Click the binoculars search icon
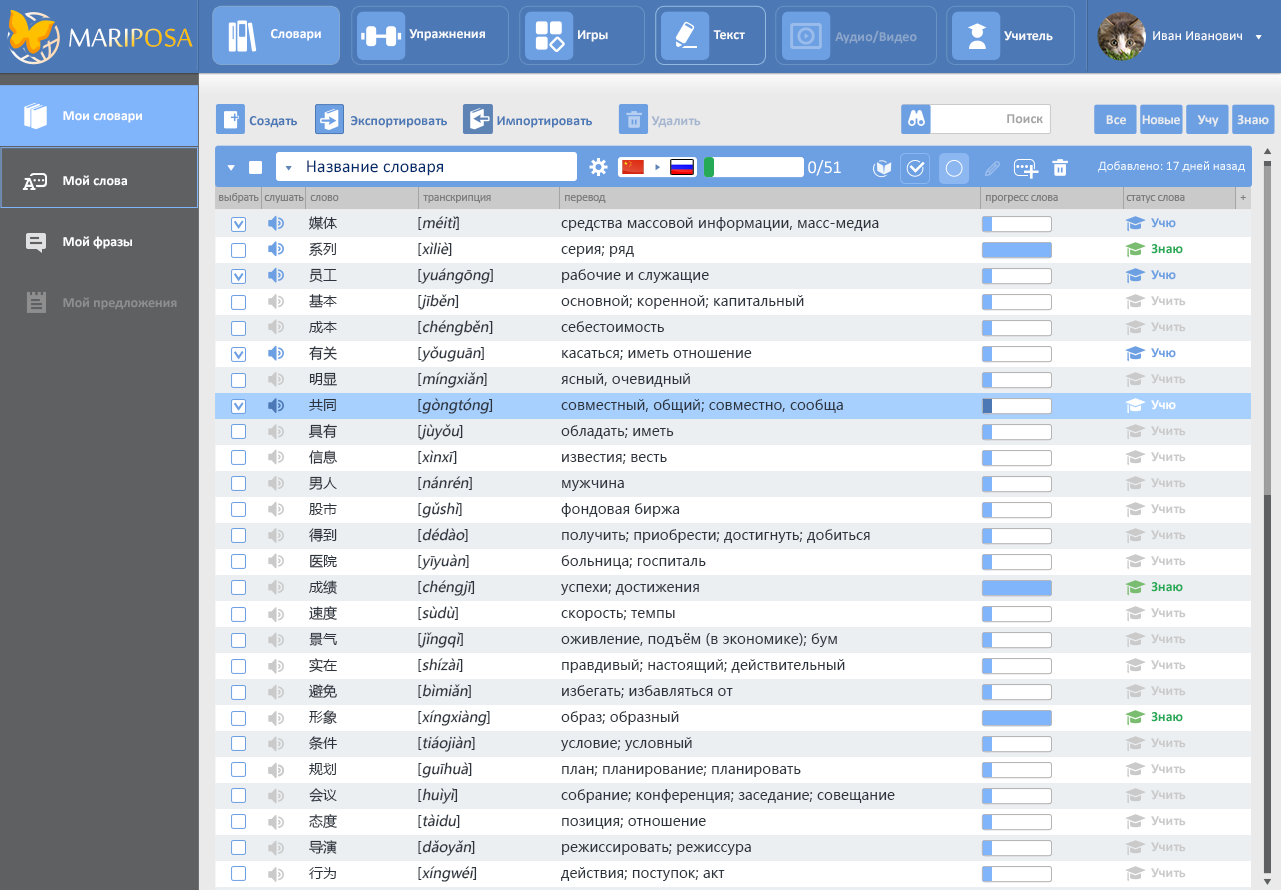 click(915, 119)
